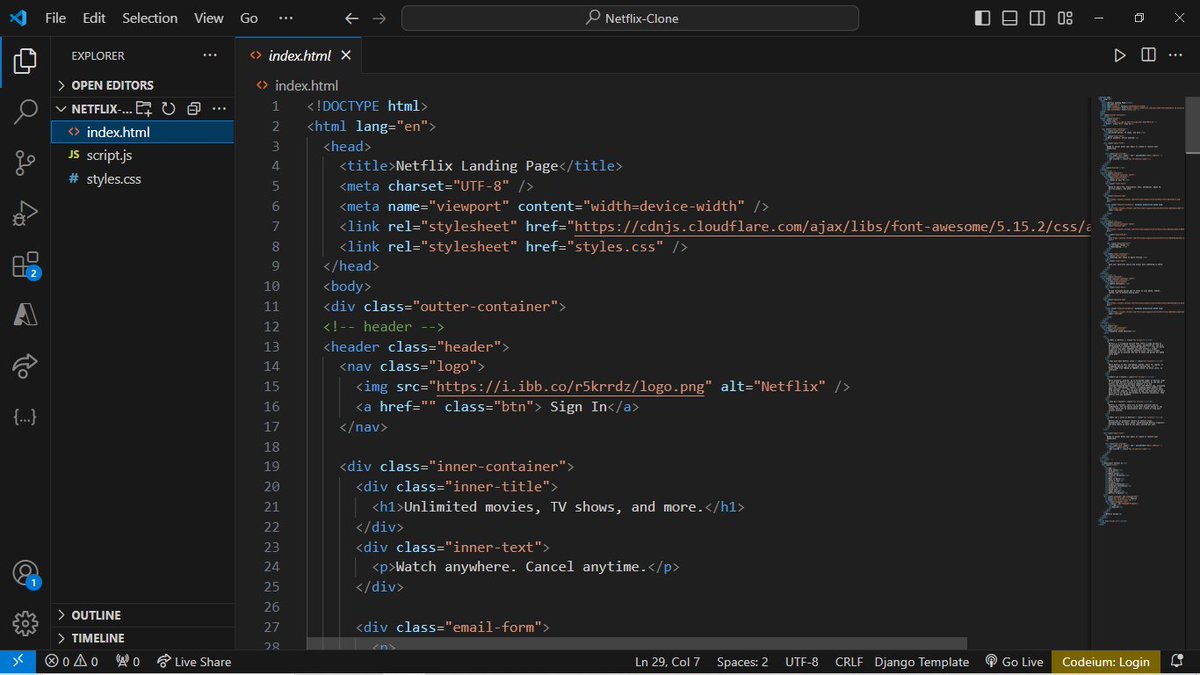
Task: Click line number 19 in the gutter
Action: (x=271, y=467)
